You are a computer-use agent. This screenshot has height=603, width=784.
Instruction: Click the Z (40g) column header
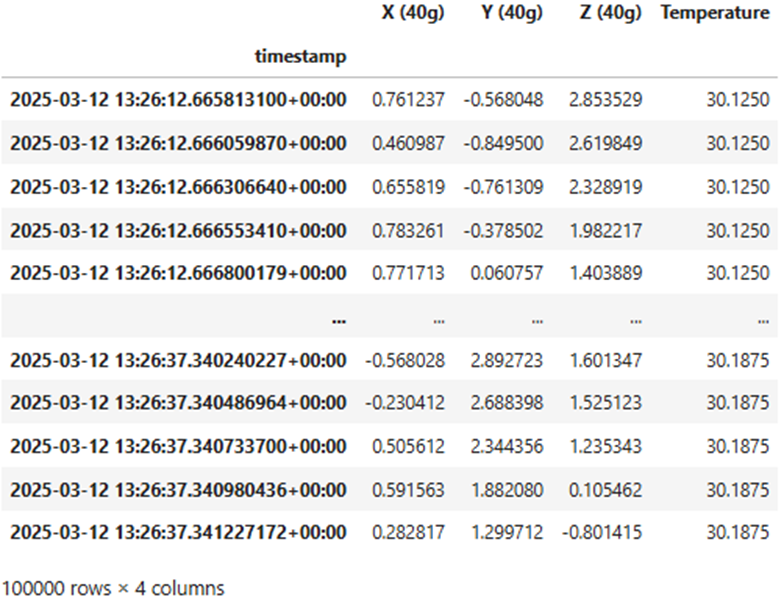pos(608,14)
